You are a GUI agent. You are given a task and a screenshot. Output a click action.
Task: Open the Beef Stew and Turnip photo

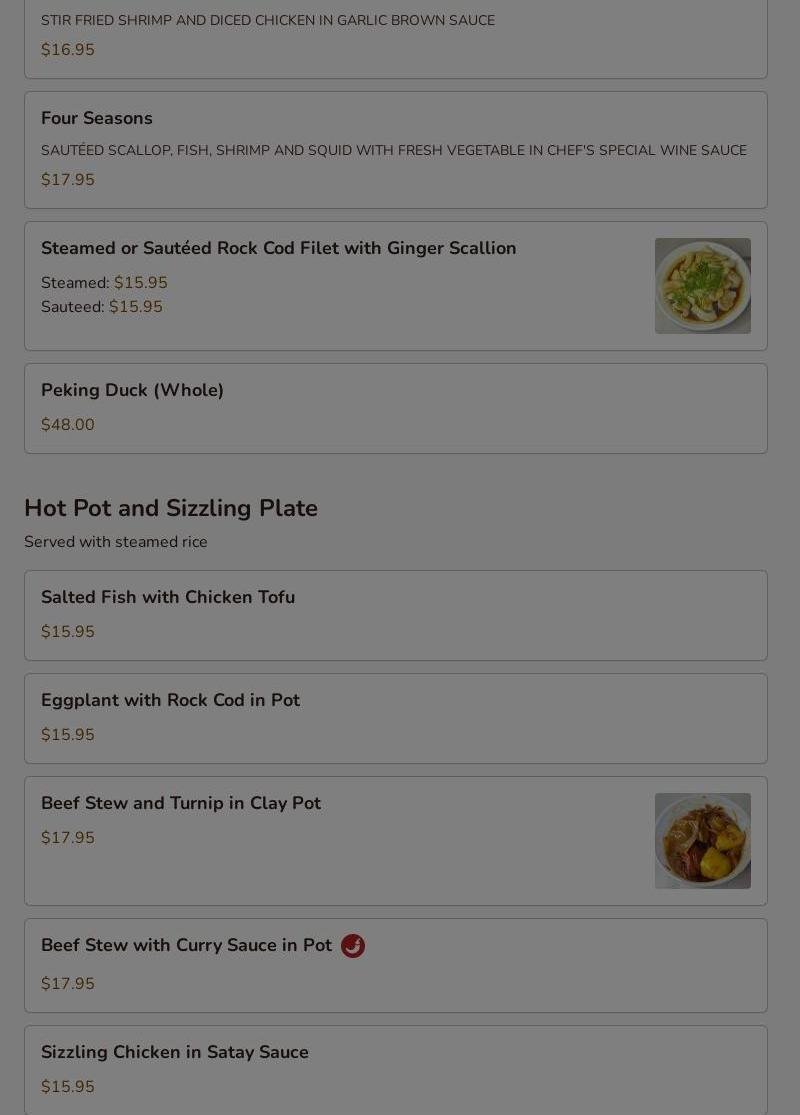703,841
